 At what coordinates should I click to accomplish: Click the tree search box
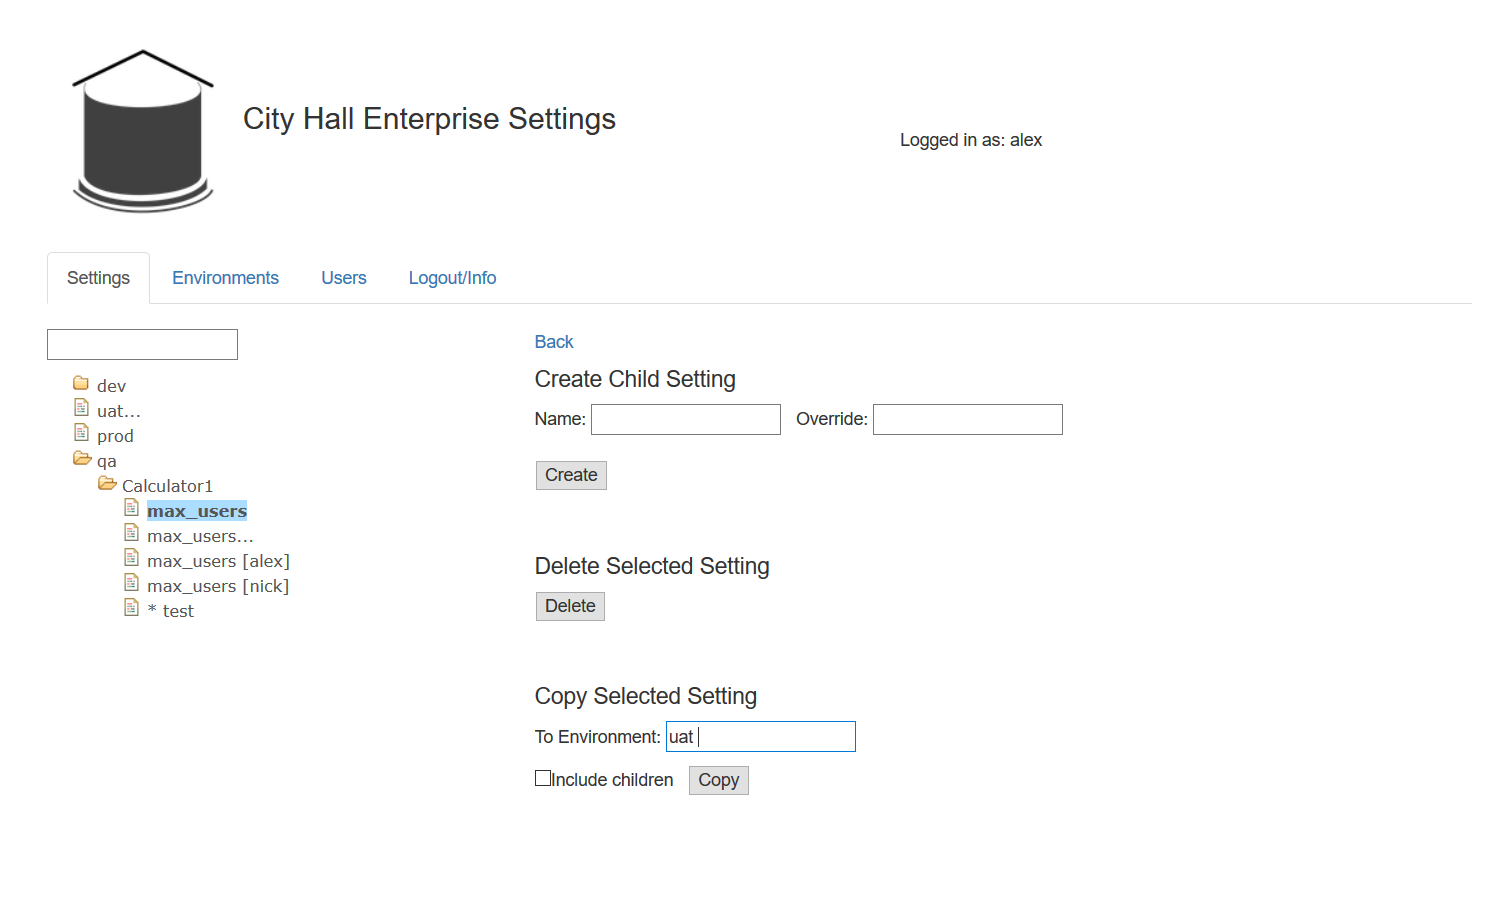click(142, 345)
